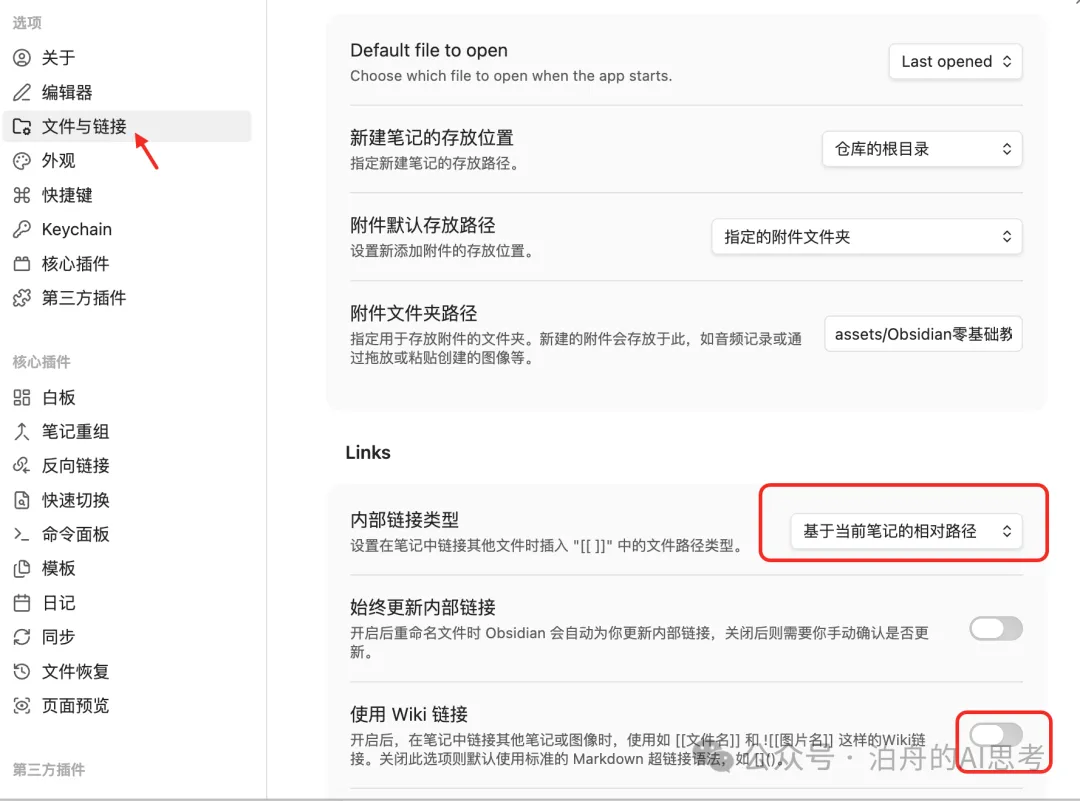1080x801 pixels.
Task: Open 反向链接 plugin options
Action: pos(127,466)
